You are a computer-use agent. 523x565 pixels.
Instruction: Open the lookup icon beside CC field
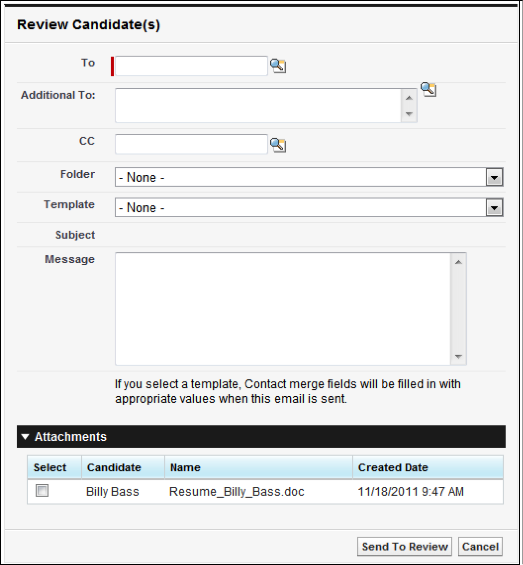(x=278, y=145)
